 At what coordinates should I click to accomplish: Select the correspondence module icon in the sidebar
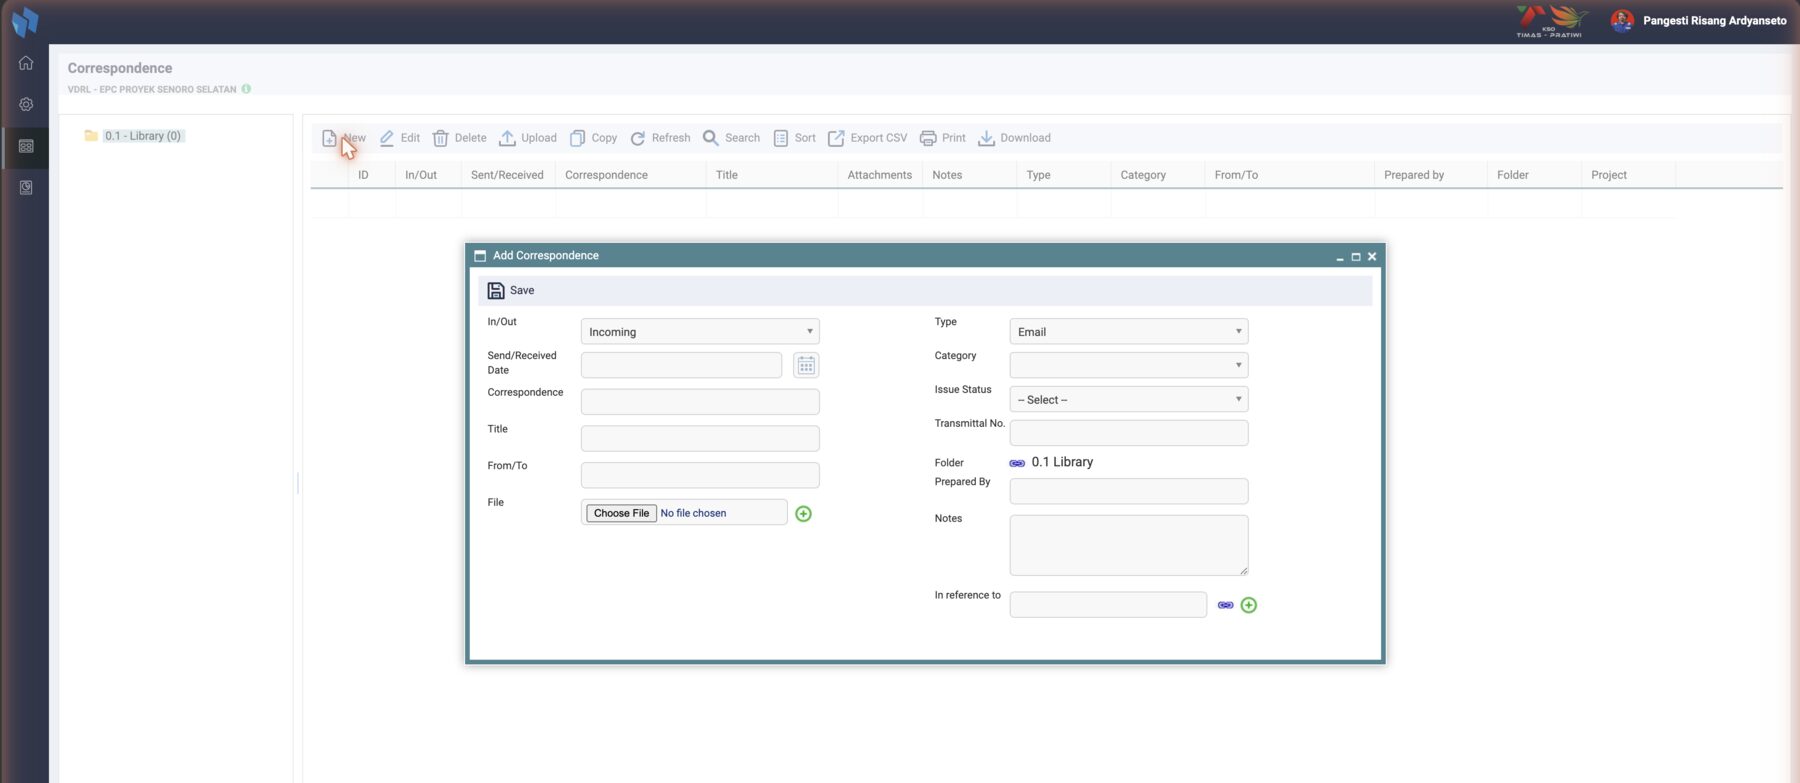pyautogui.click(x=26, y=146)
